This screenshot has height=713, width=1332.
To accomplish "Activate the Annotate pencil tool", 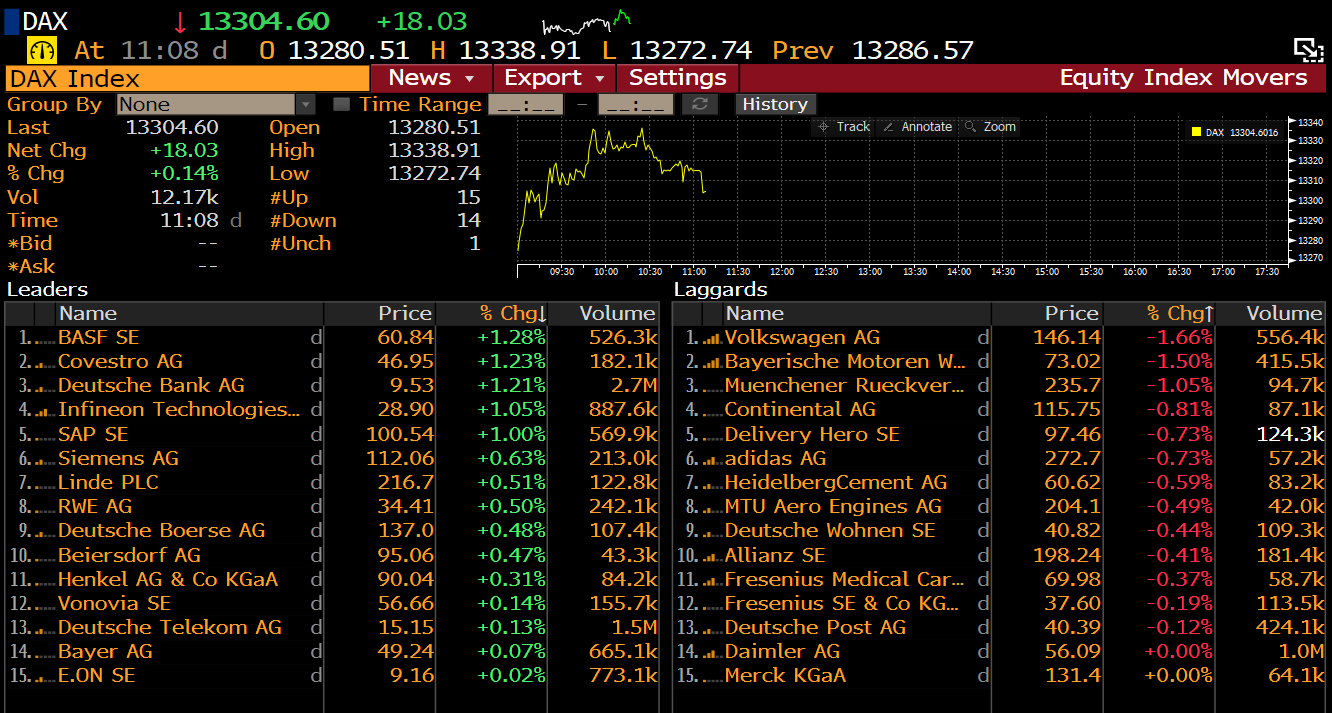I will point(917,127).
